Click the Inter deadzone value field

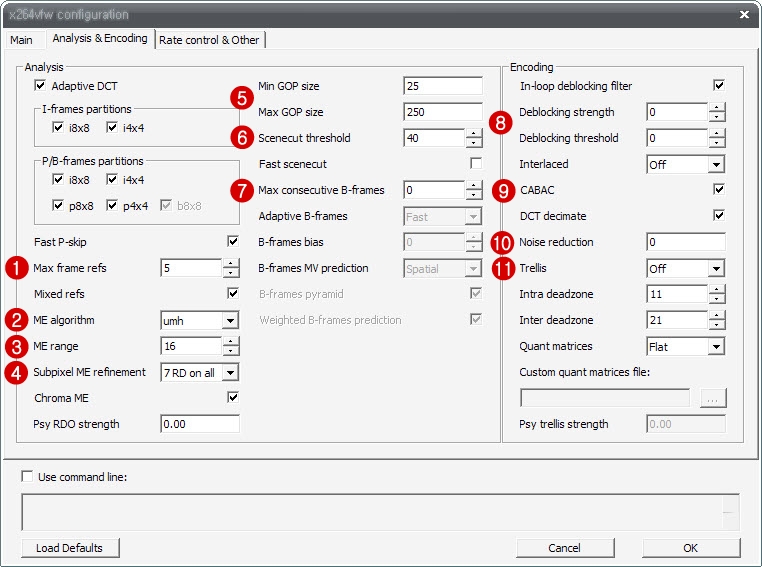pos(677,320)
